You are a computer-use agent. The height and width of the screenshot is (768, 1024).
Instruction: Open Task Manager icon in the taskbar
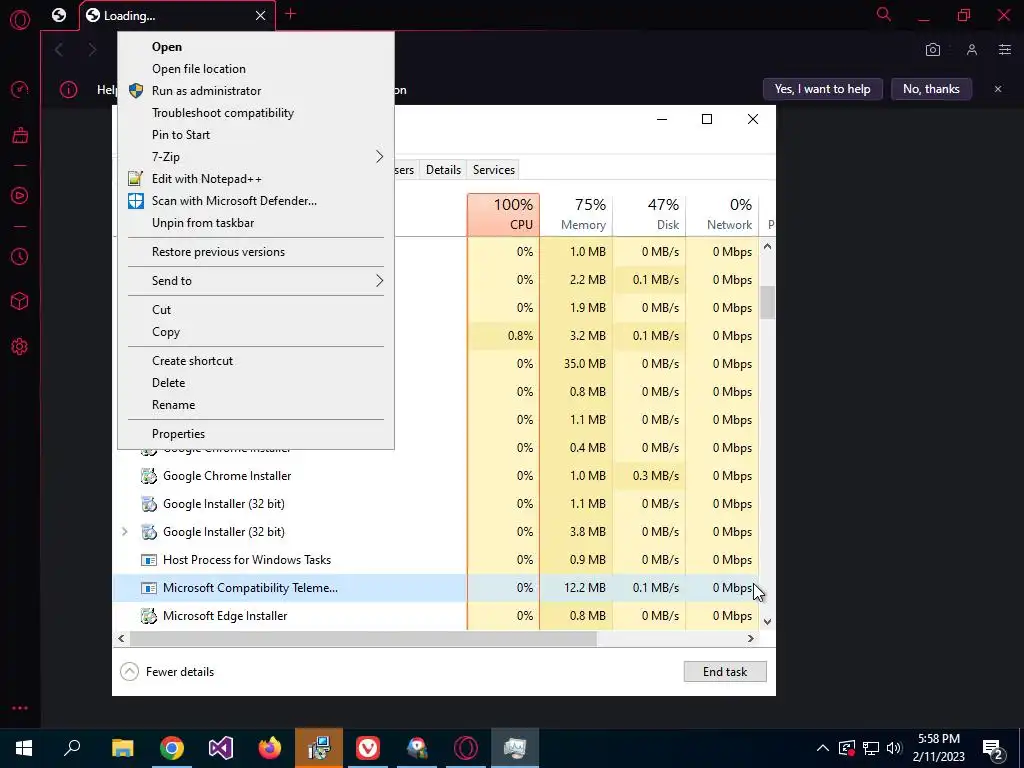pyautogui.click(x=515, y=748)
